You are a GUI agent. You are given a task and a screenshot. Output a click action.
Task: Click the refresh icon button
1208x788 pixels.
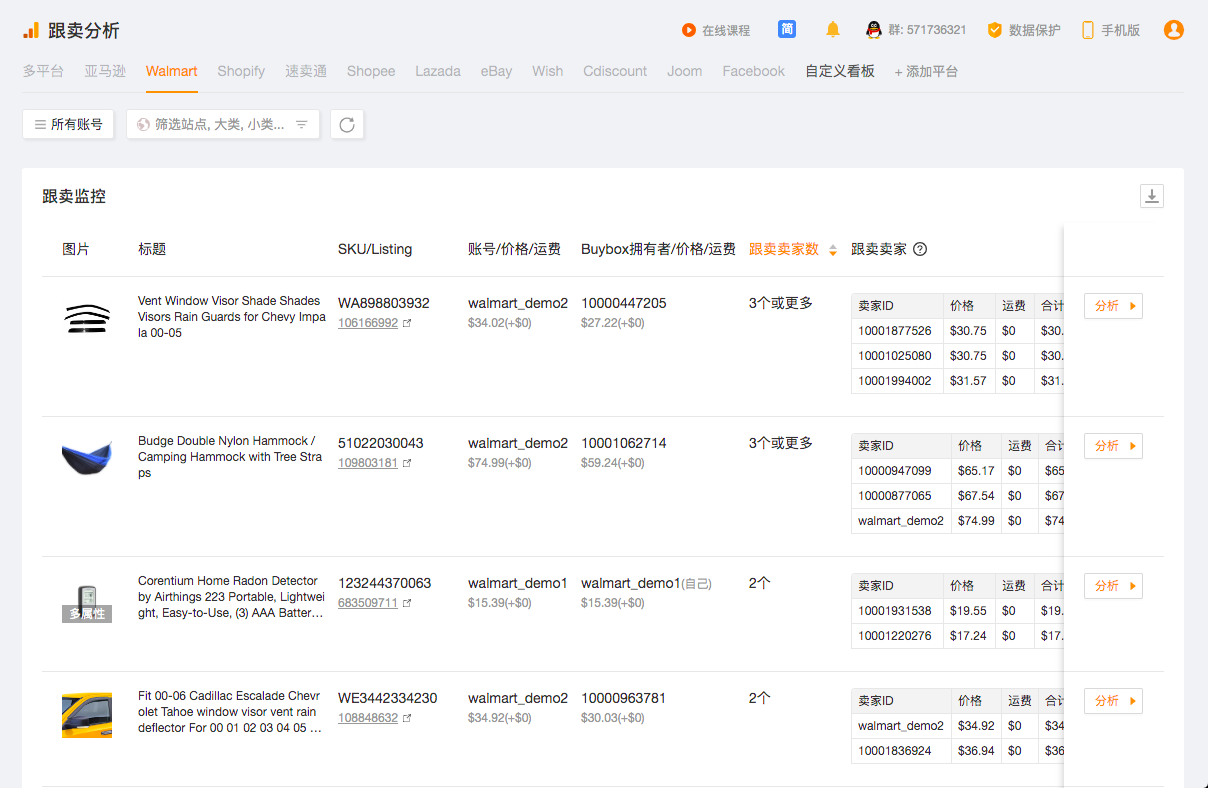pos(347,125)
